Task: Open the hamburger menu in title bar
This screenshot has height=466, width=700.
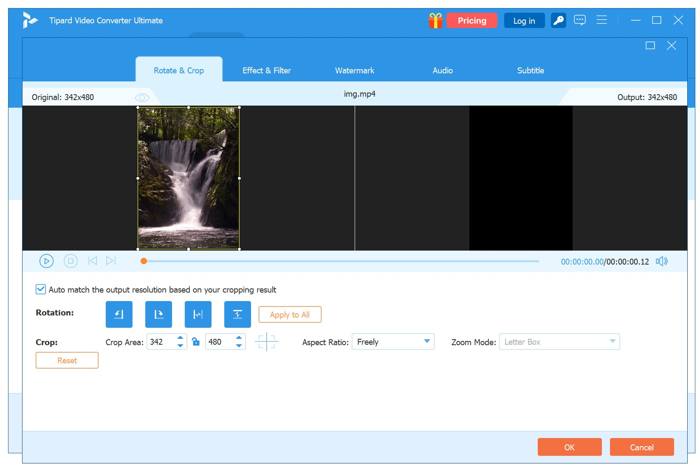Action: point(601,20)
